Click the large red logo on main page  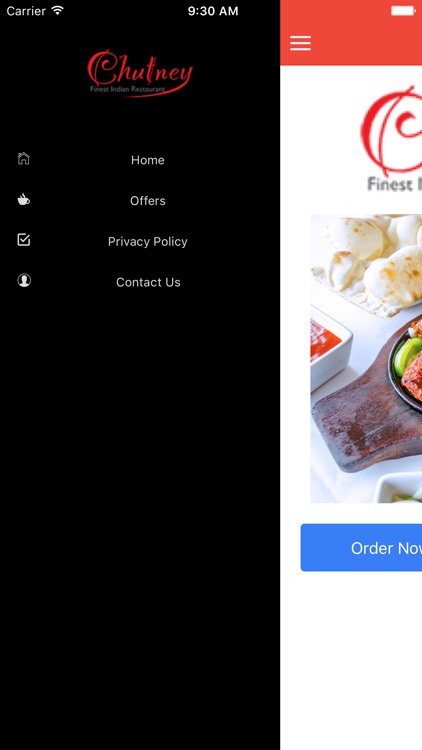coord(391,139)
